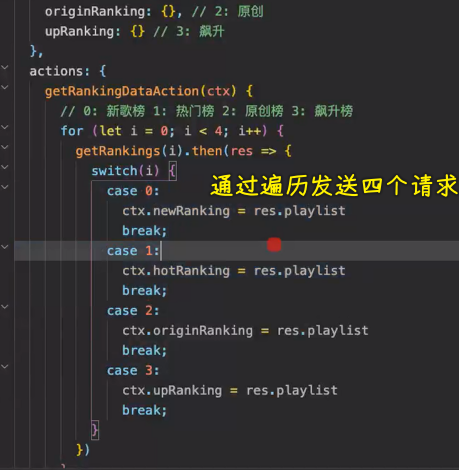Click the 'case 2:' label
Viewport: 459px width, 470px height.
point(133,311)
